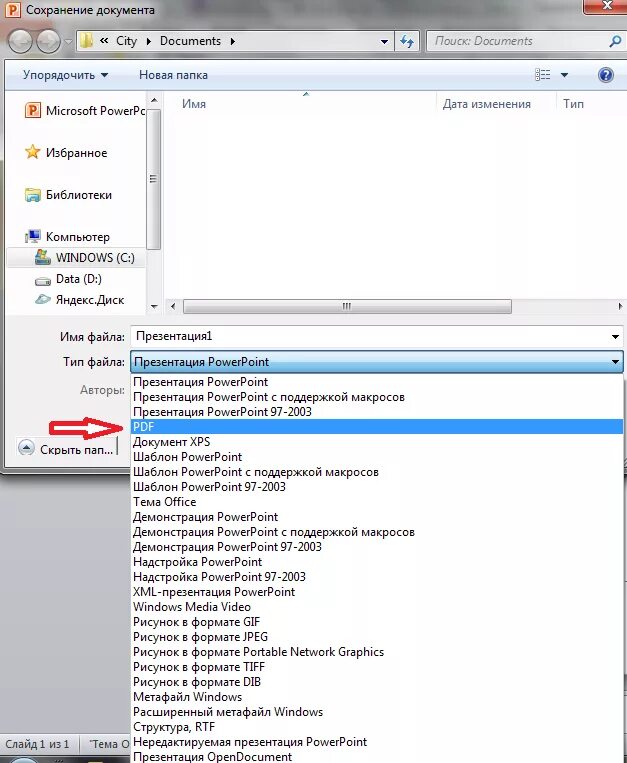This screenshot has height=763, width=627.
Task: Click the Новая папка button
Action: [x=173, y=75]
